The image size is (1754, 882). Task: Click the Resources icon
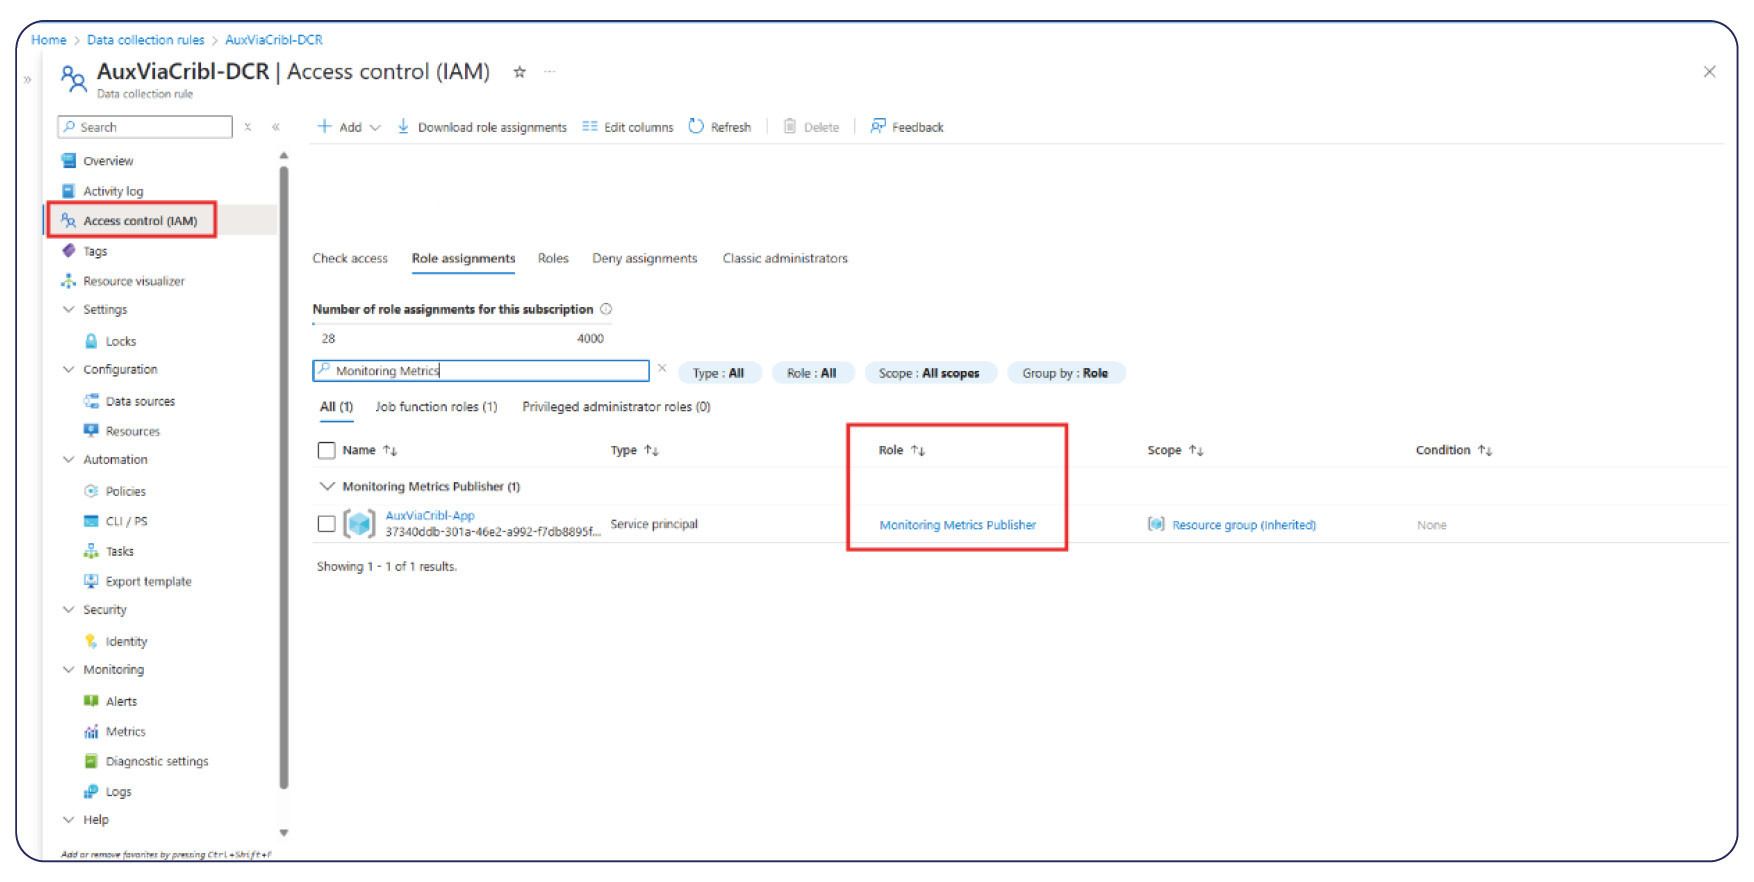pyautogui.click(x=91, y=431)
